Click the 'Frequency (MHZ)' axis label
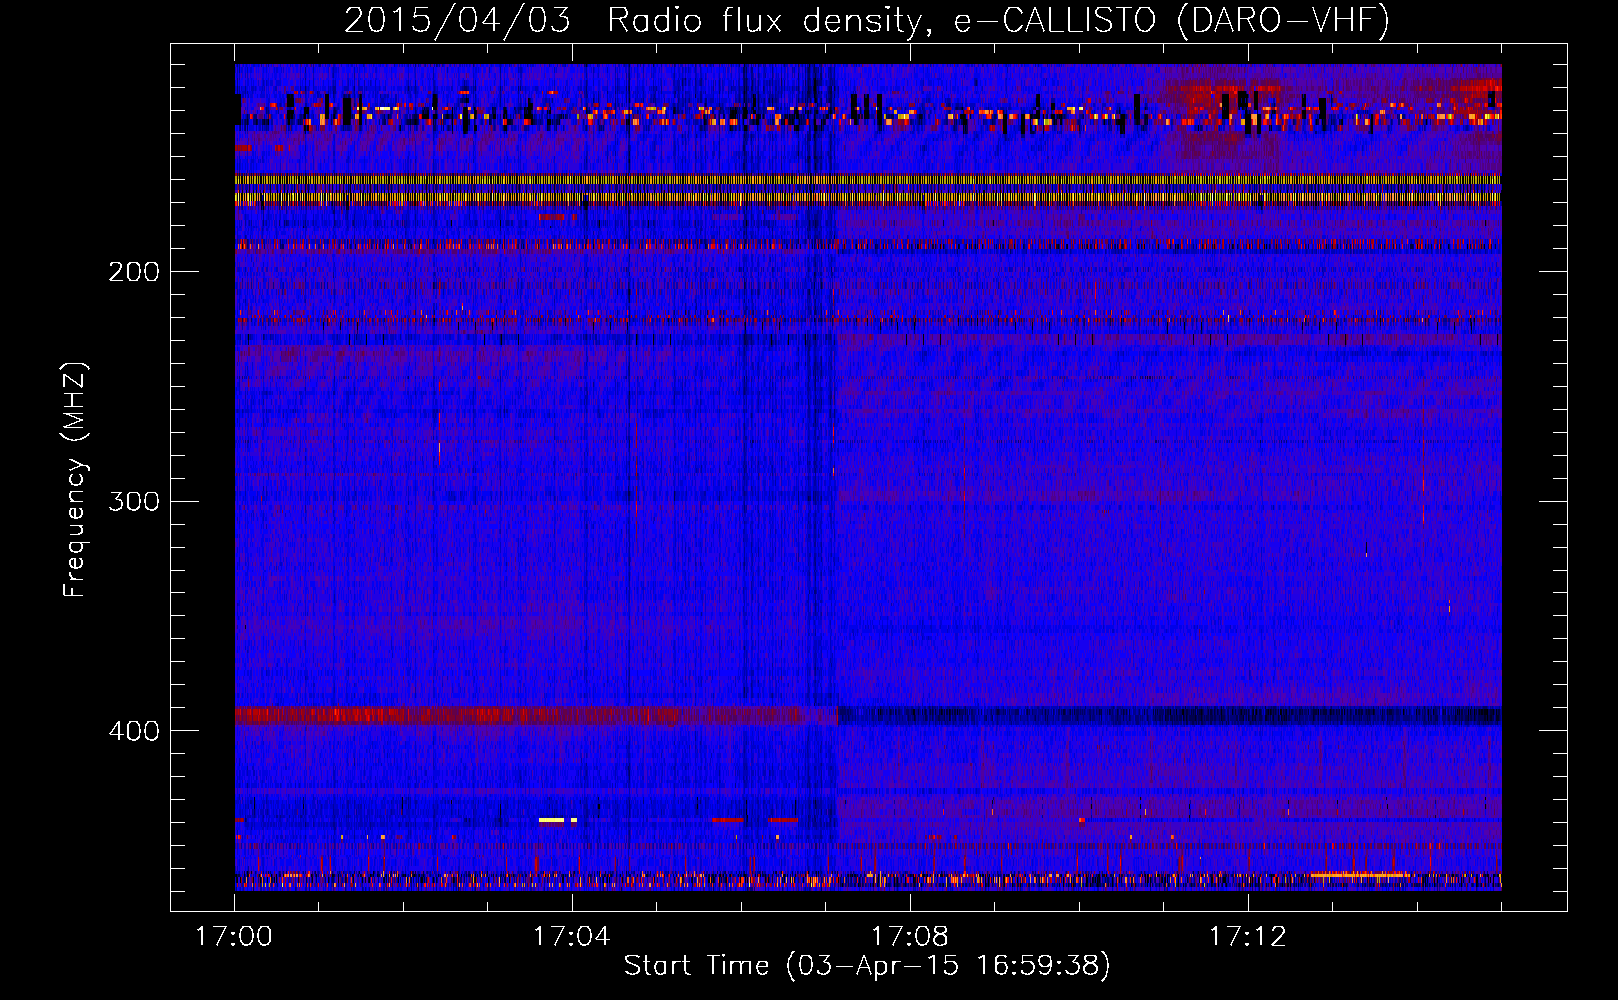Viewport: 1618px width, 1000px height. tap(75, 479)
